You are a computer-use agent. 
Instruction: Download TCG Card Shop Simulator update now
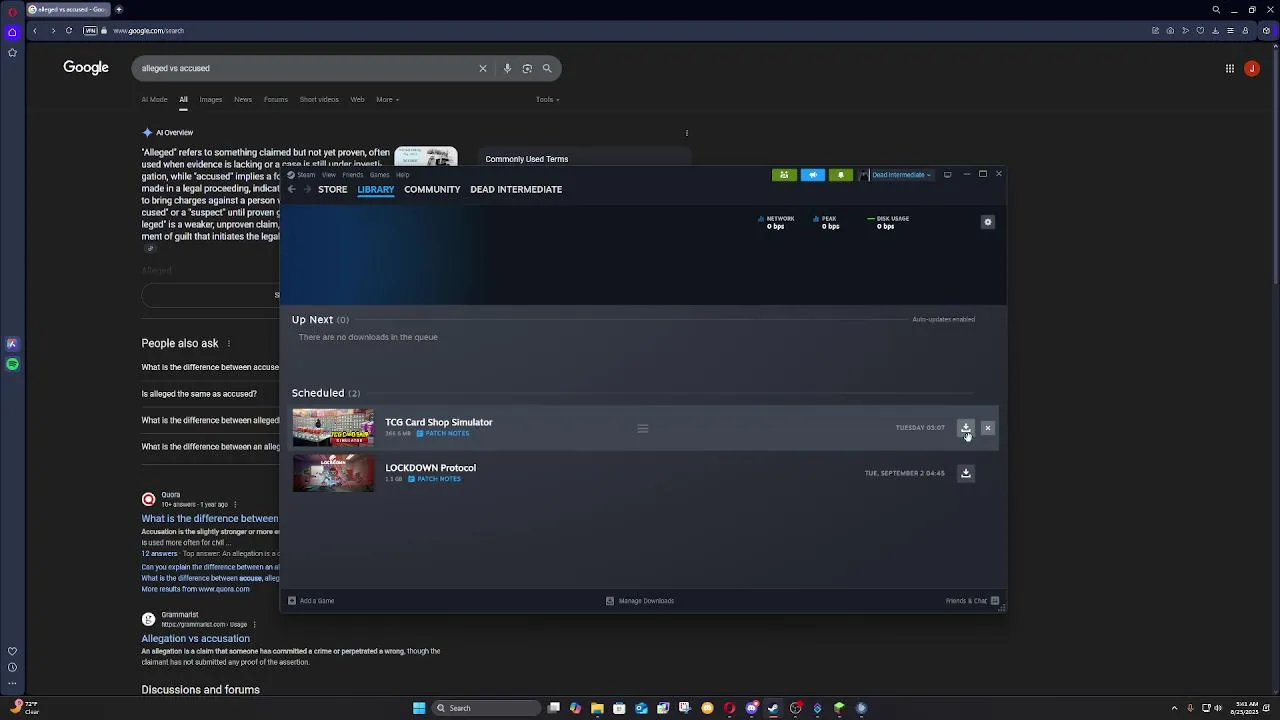click(x=965, y=428)
